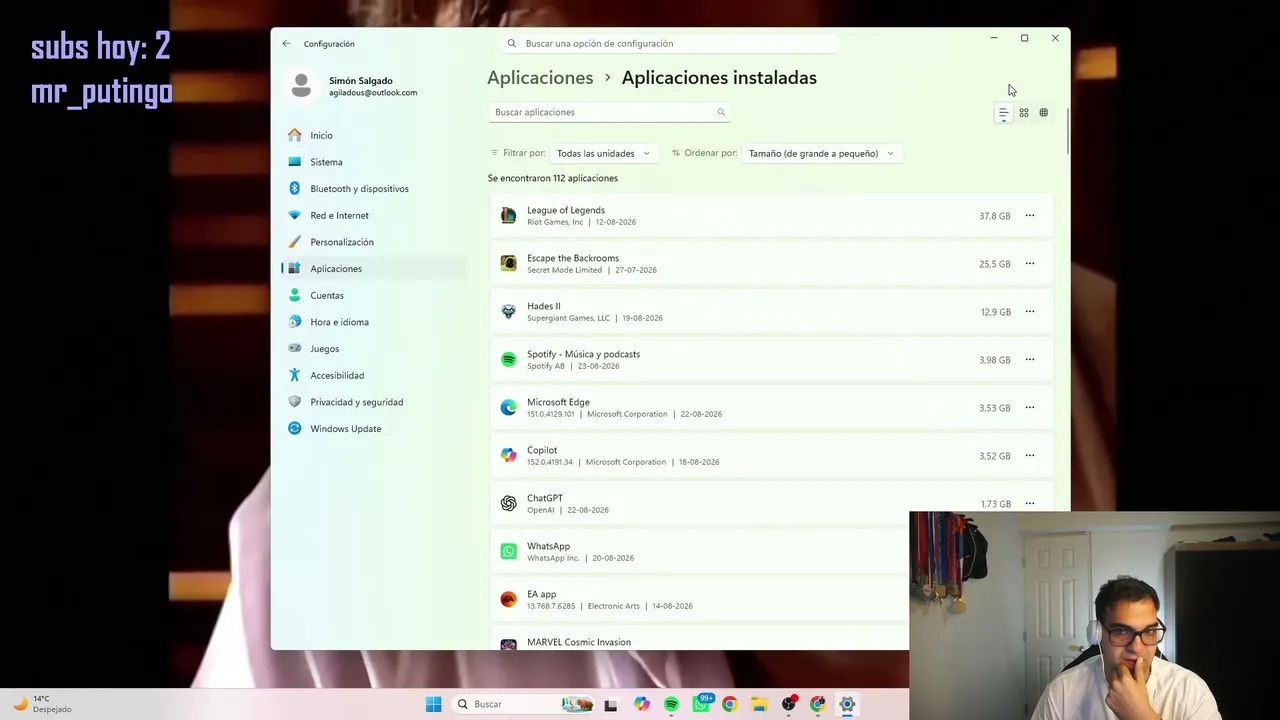Click the Hades II app icon
1280x720 pixels.
click(x=509, y=312)
